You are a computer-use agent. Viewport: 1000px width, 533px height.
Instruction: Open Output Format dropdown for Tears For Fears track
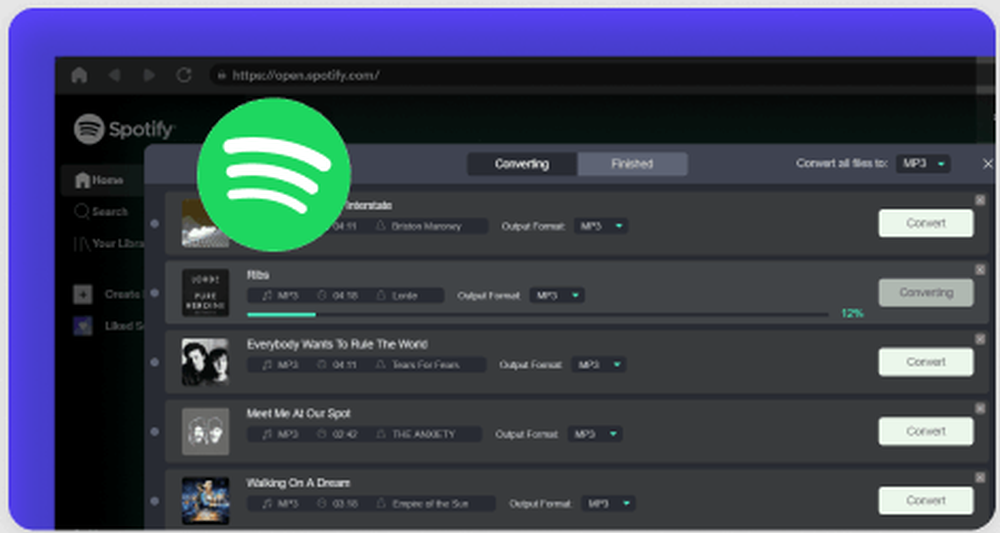(599, 365)
